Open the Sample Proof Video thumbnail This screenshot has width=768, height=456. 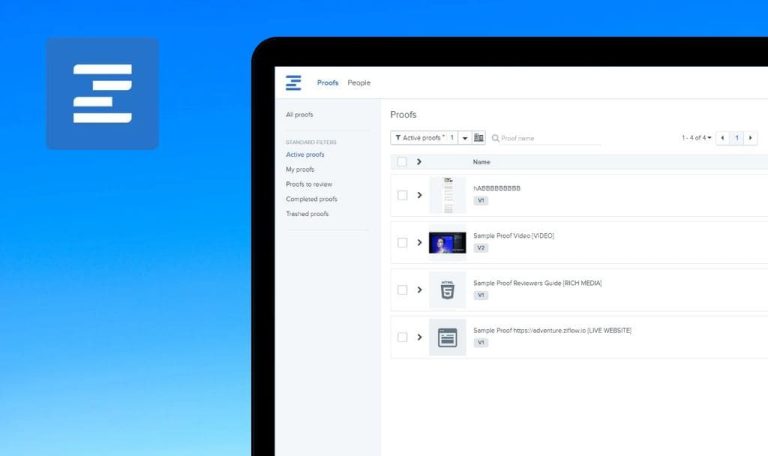pos(448,243)
